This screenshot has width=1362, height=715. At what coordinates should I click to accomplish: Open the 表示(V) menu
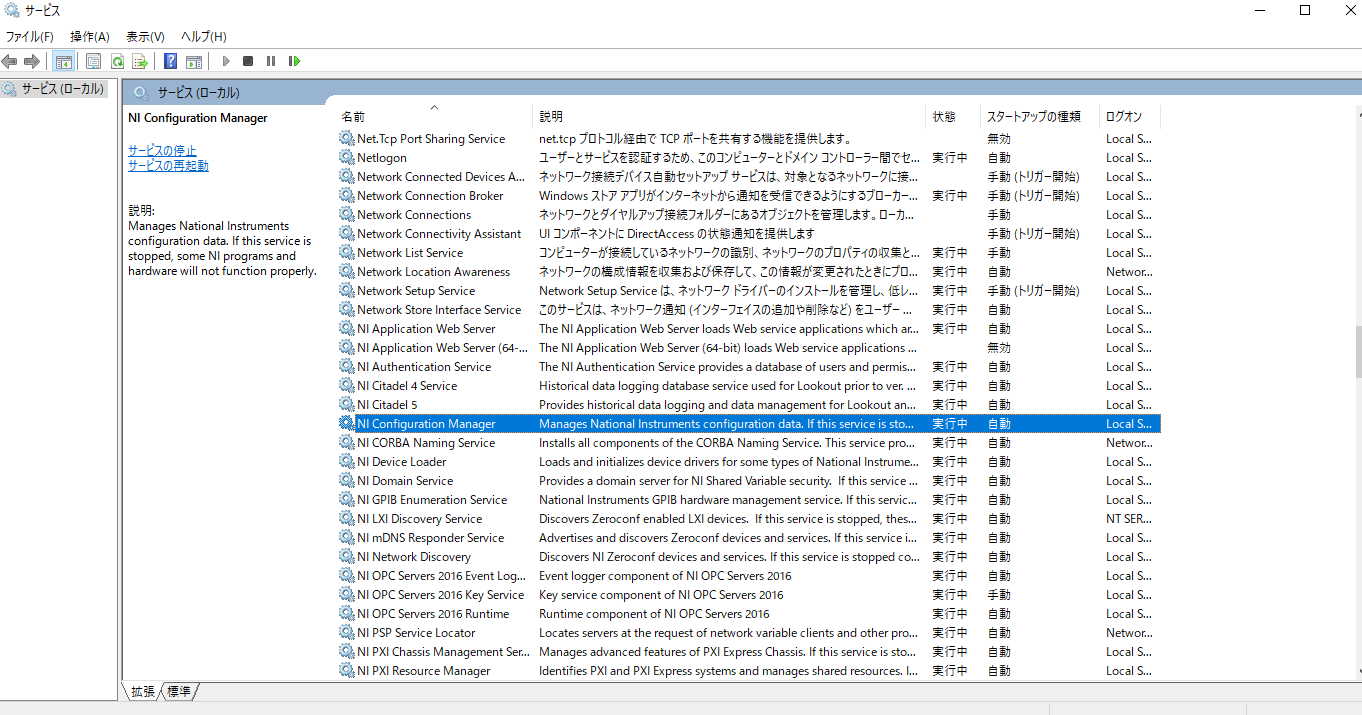(x=145, y=36)
